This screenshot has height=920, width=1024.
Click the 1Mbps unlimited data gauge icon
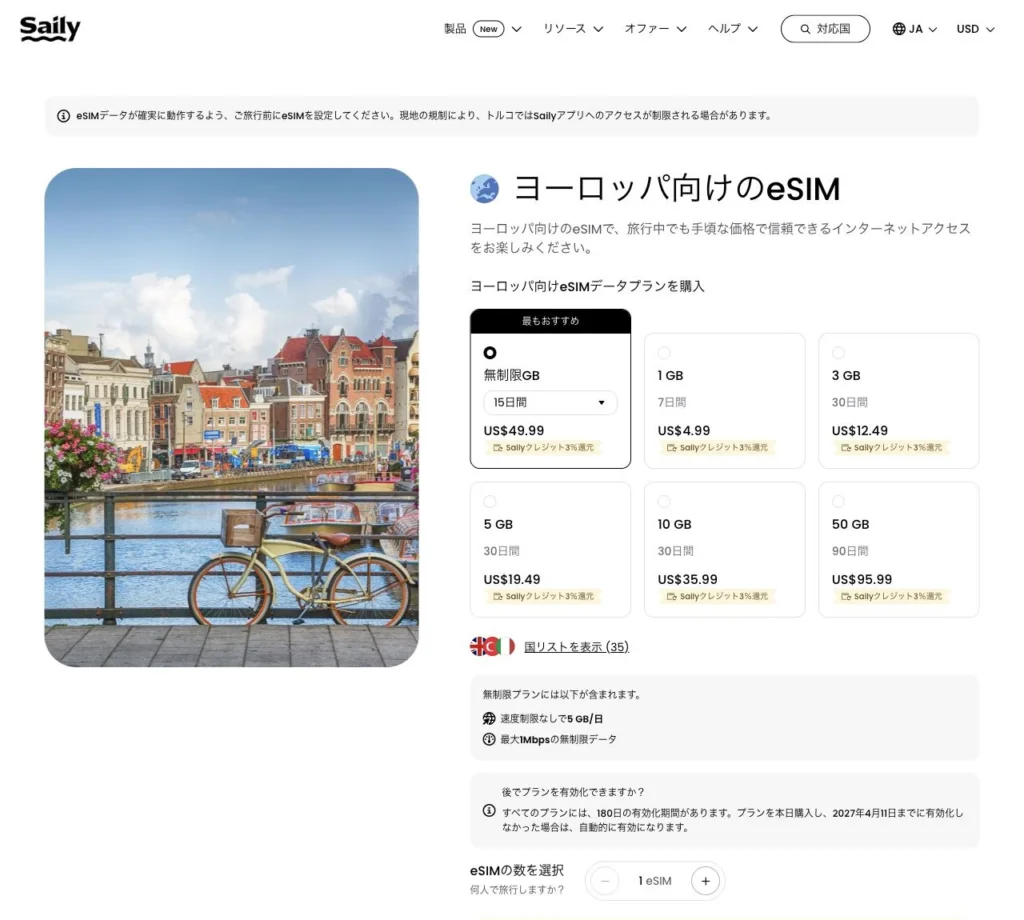[x=488, y=740]
